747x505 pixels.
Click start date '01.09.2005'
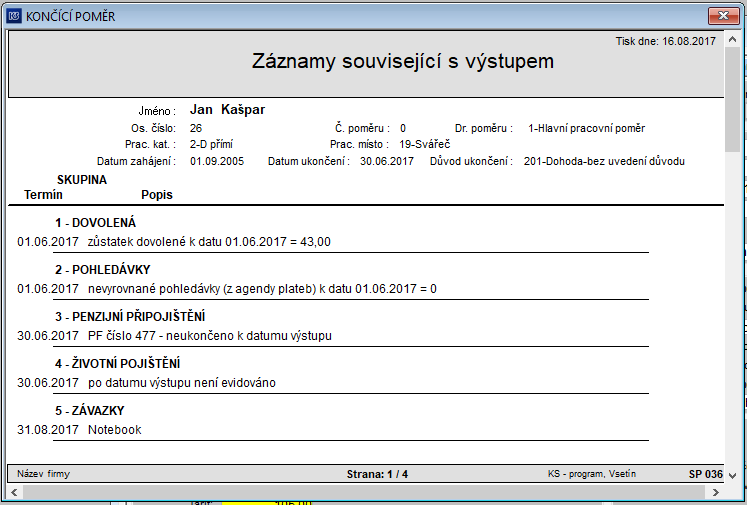pyautogui.click(x=217, y=161)
